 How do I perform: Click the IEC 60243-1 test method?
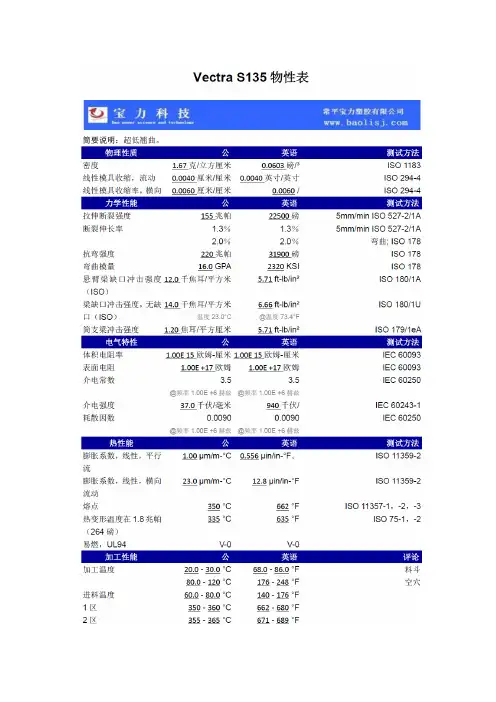click(x=398, y=405)
